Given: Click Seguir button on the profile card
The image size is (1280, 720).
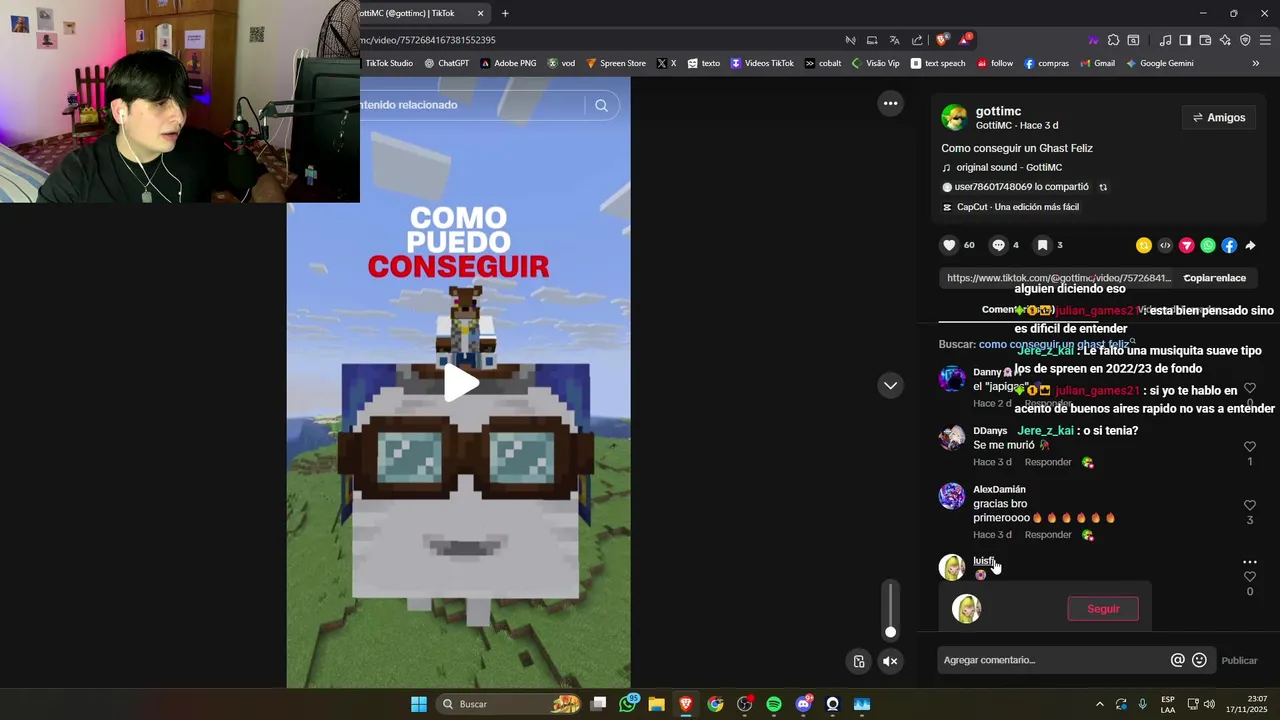Looking at the screenshot, I should coord(1103,609).
